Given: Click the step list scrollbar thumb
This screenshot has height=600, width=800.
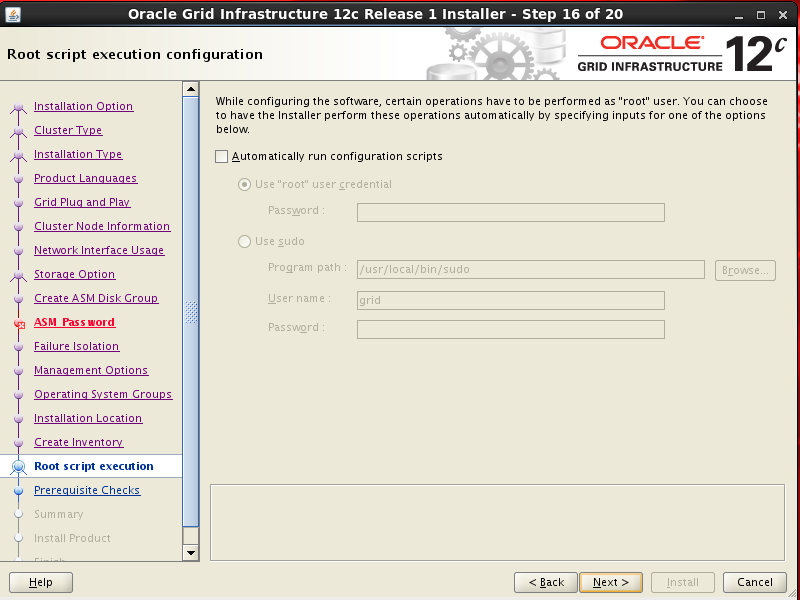Looking at the screenshot, I should [191, 312].
